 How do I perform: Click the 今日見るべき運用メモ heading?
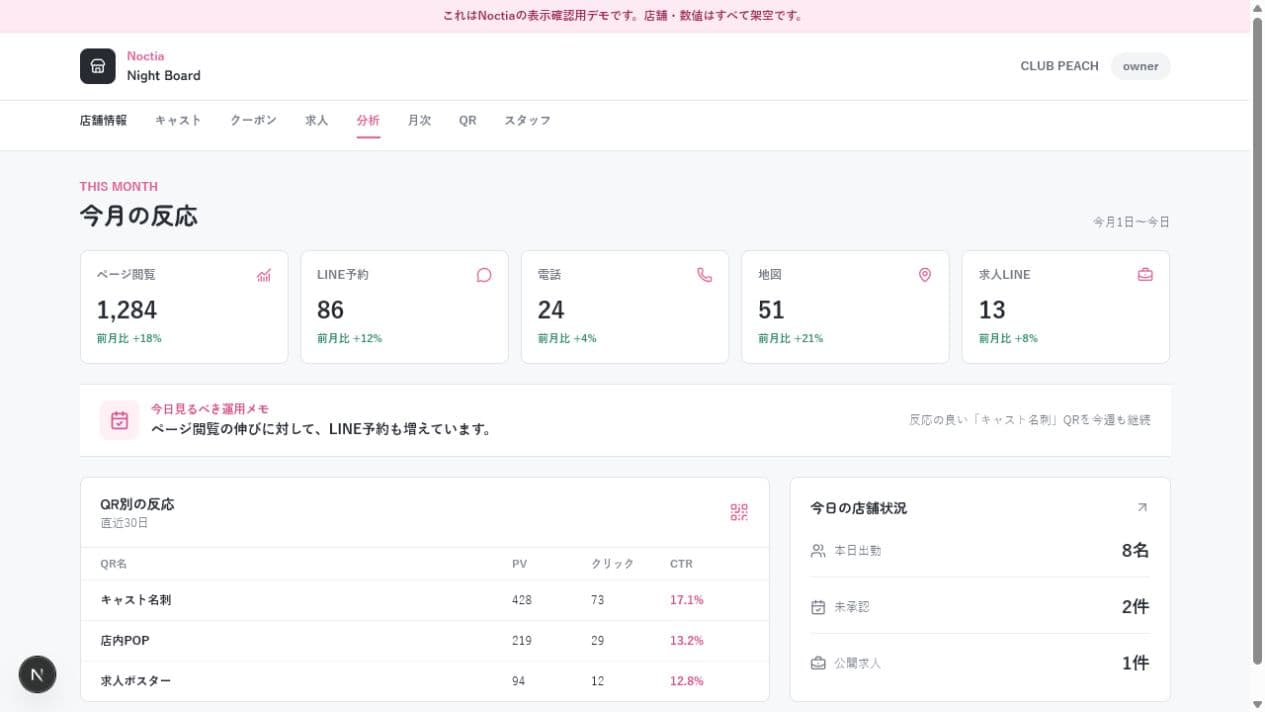pyautogui.click(x=210, y=409)
